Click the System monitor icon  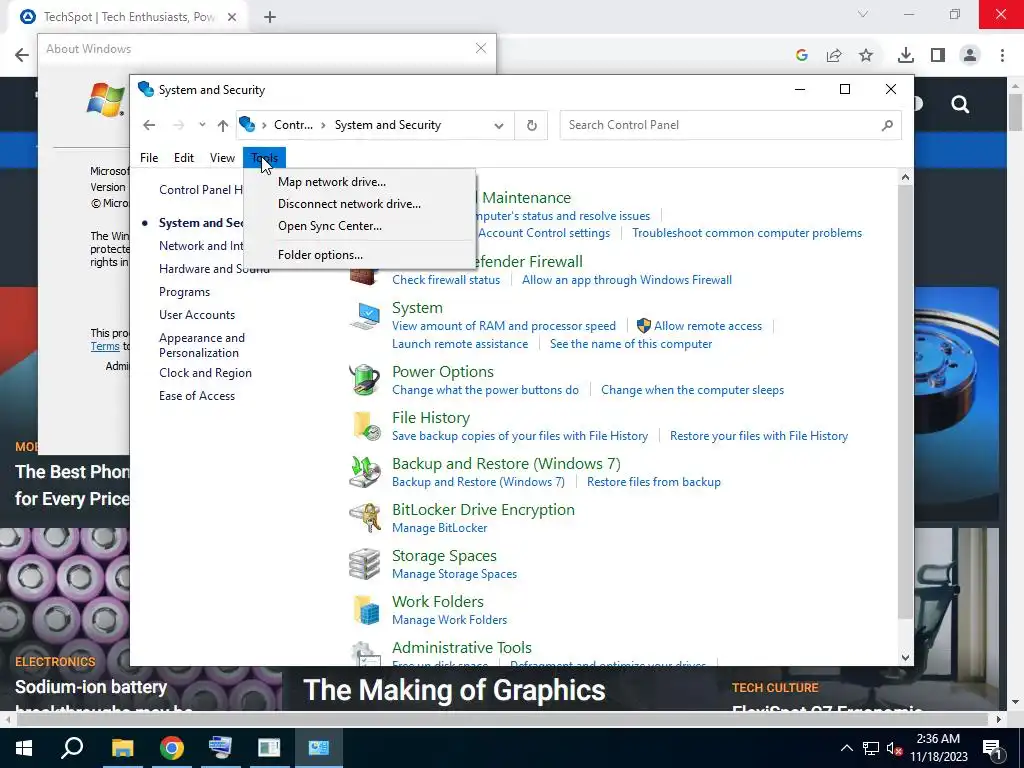click(x=364, y=317)
